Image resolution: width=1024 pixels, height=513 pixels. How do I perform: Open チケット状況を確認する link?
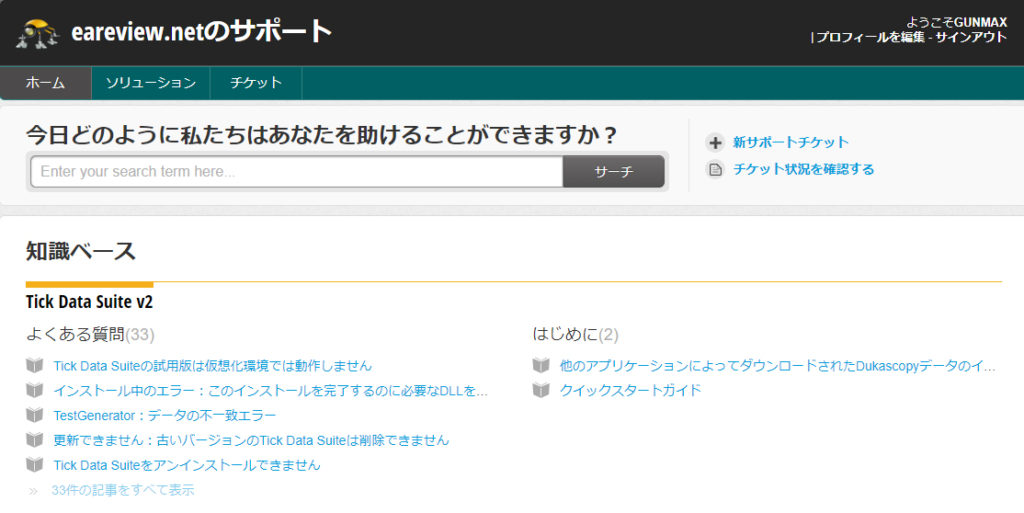[803, 170]
